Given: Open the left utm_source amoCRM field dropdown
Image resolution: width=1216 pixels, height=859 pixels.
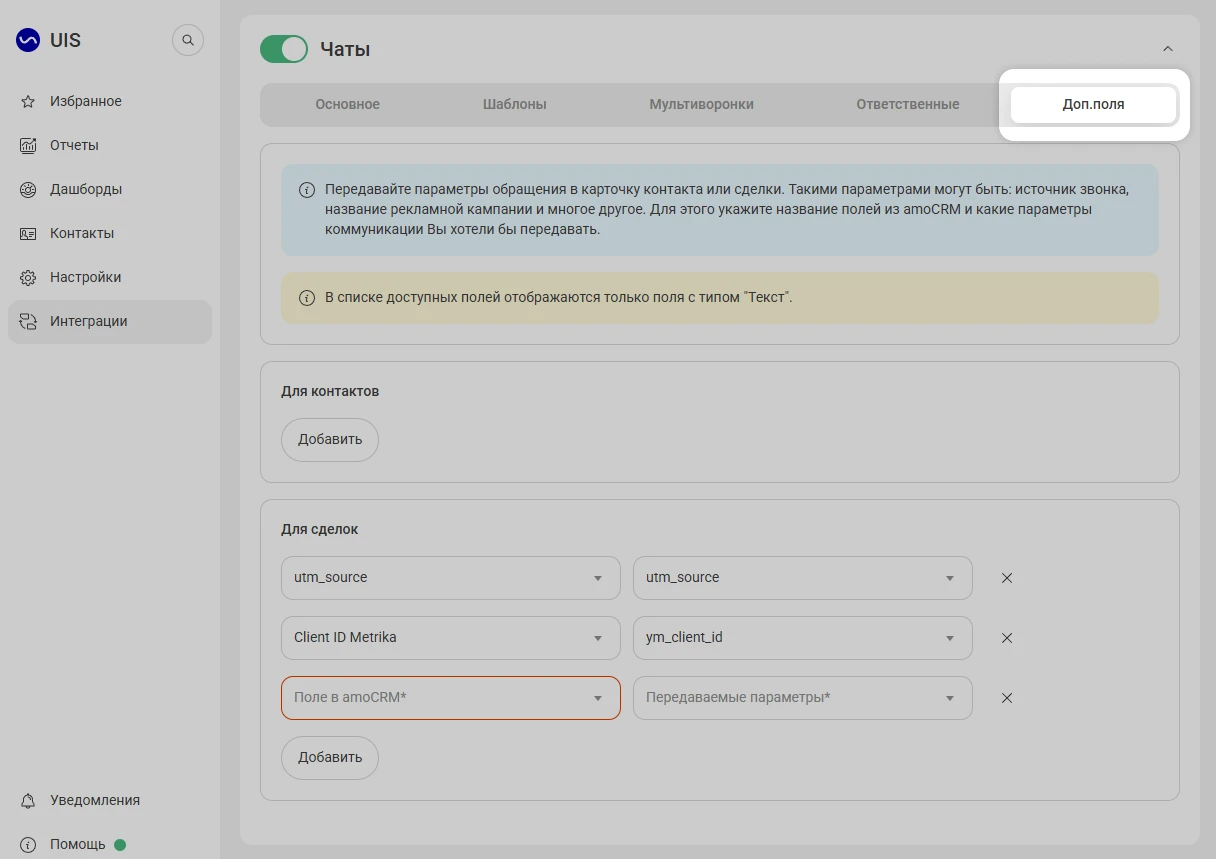Looking at the screenshot, I should (x=451, y=578).
